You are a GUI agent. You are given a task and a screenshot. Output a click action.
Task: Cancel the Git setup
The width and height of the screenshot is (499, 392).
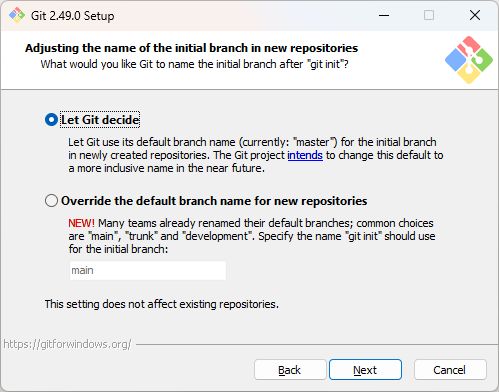tap(450, 370)
